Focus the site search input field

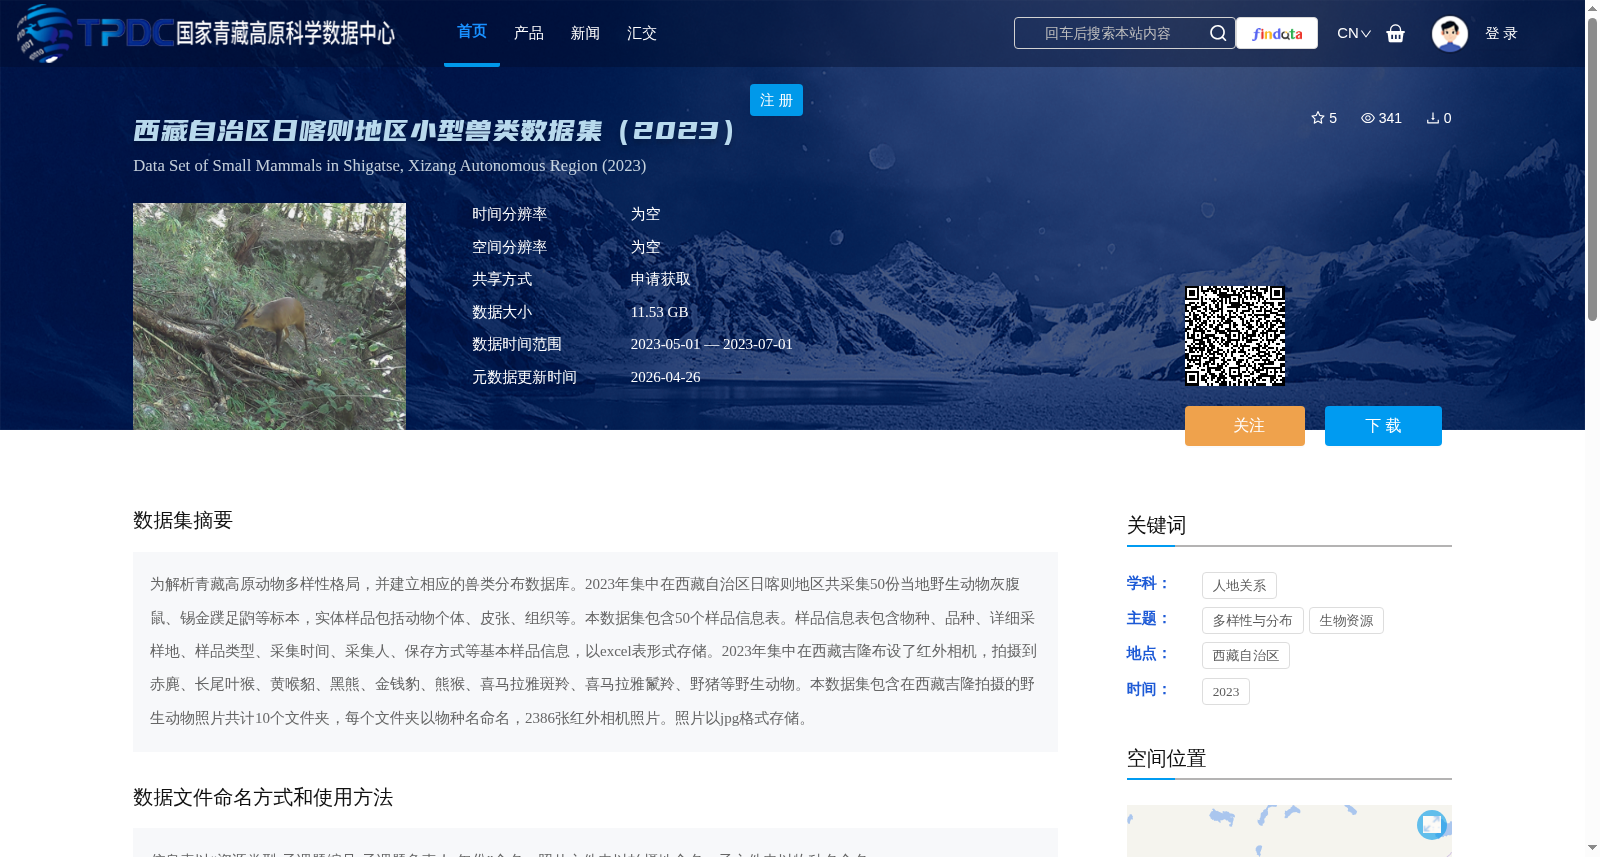[x=1108, y=33]
